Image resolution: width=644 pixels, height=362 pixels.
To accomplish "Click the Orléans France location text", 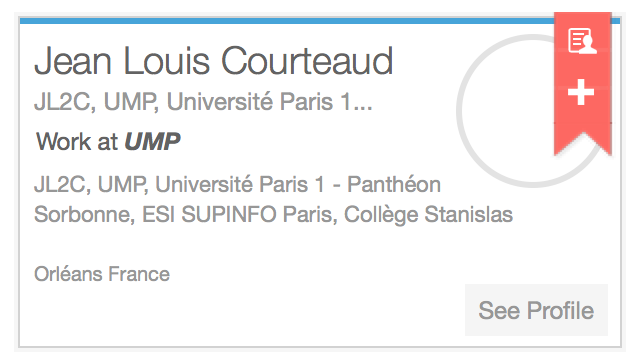I will [x=102, y=274].
